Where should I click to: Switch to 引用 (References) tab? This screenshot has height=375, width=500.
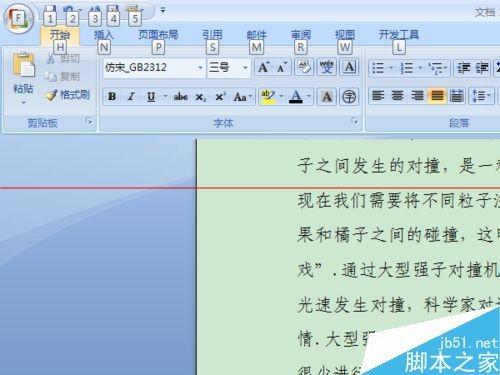point(212,34)
